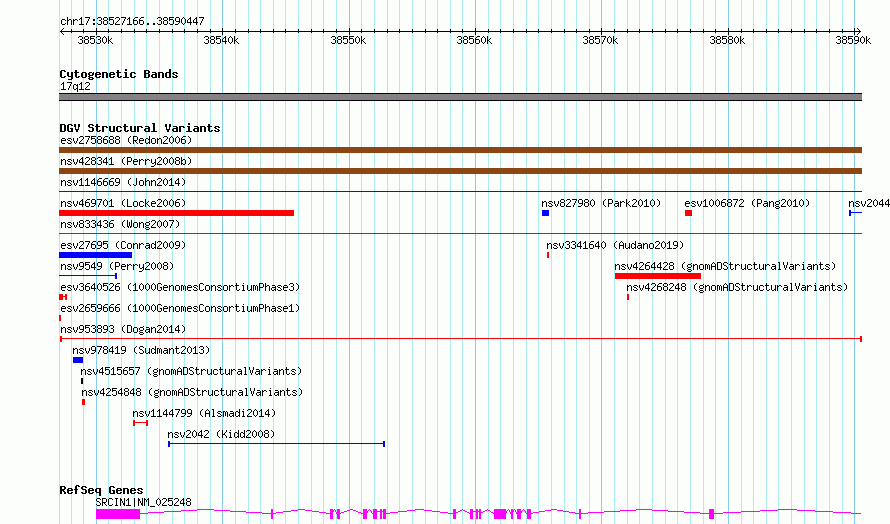
Task: Select the nsv827980 (Park2010) label
Action: [x=601, y=203]
